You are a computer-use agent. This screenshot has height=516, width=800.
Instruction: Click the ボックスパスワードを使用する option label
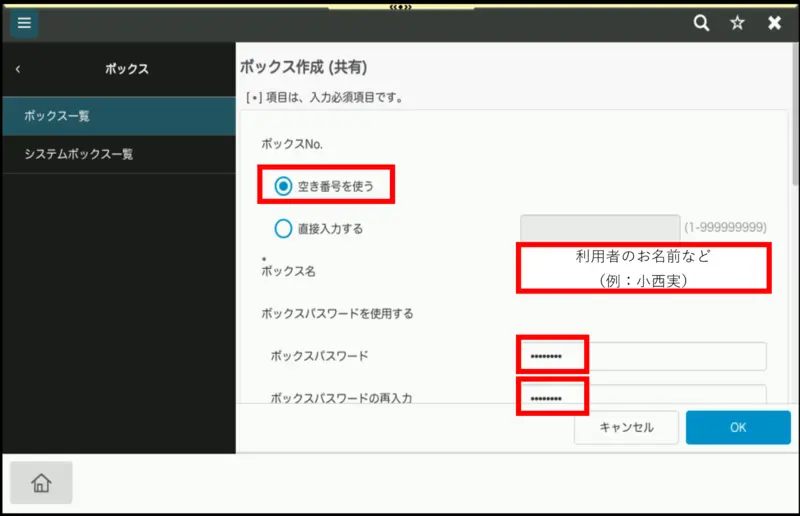click(337, 313)
